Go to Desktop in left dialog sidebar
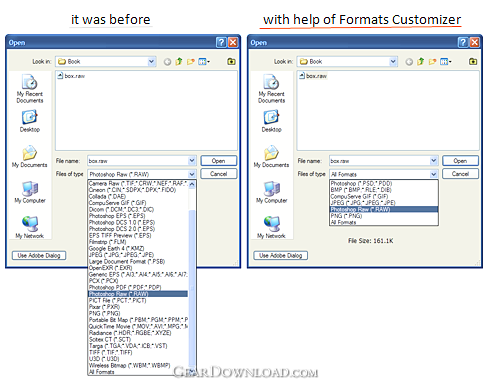 [30, 122]
